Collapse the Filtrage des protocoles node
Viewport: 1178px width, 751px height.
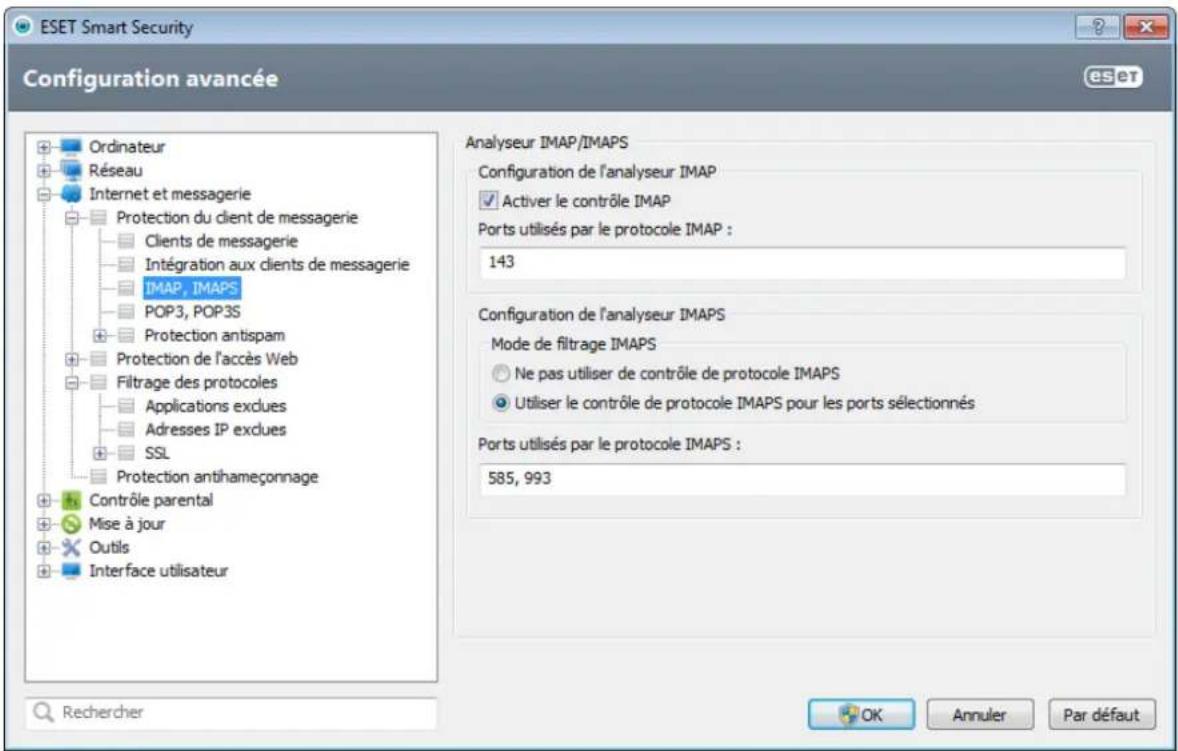72,383
